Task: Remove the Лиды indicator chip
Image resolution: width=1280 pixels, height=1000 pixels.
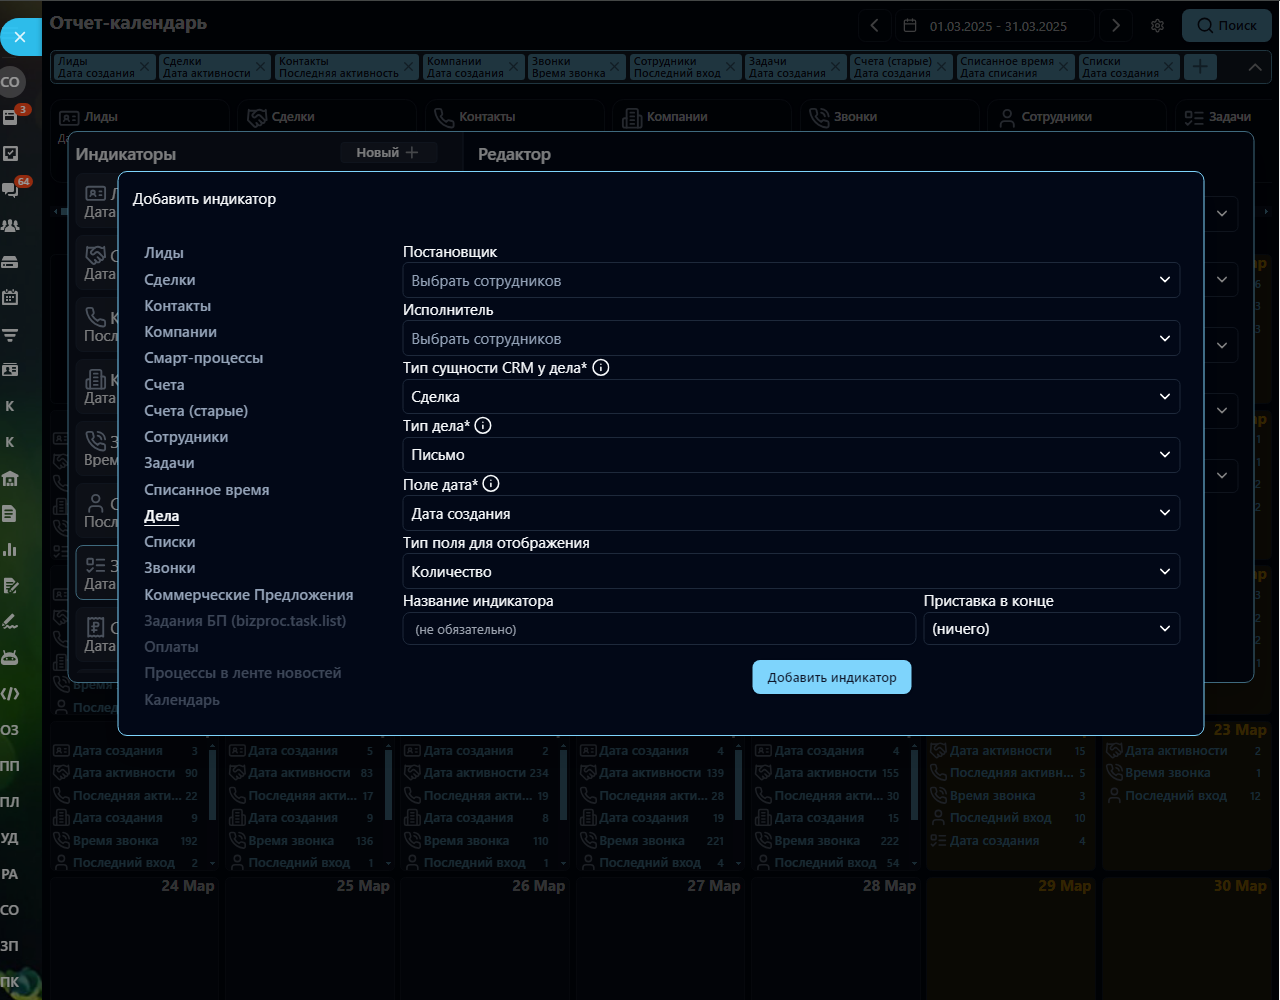Action: click(x=144, y=67)
